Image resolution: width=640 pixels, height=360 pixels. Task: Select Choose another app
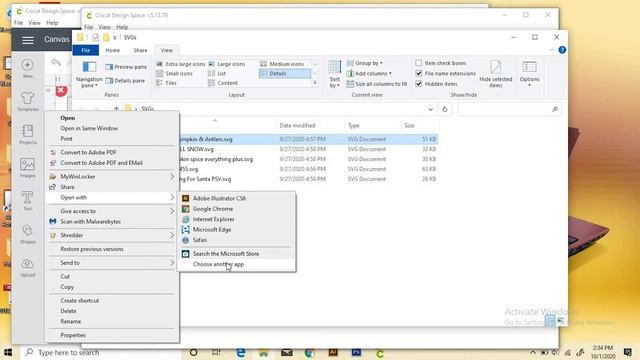click(x=236, y=264)
